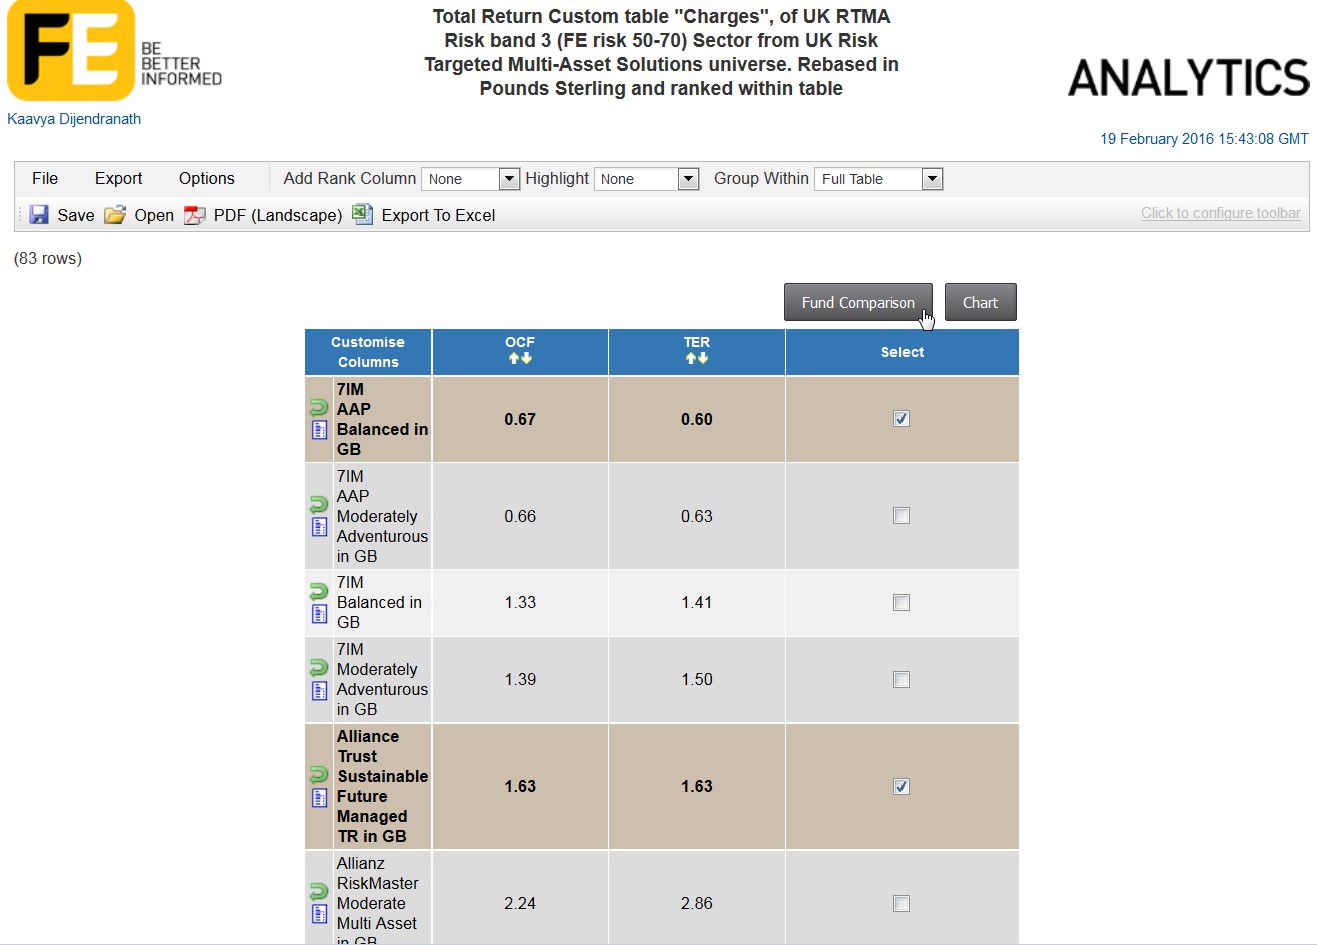Image resolution: width=1317 pixels, height=945 pixels.
Task: Click the Save toolbar label
Action: [x=76, y=215]
